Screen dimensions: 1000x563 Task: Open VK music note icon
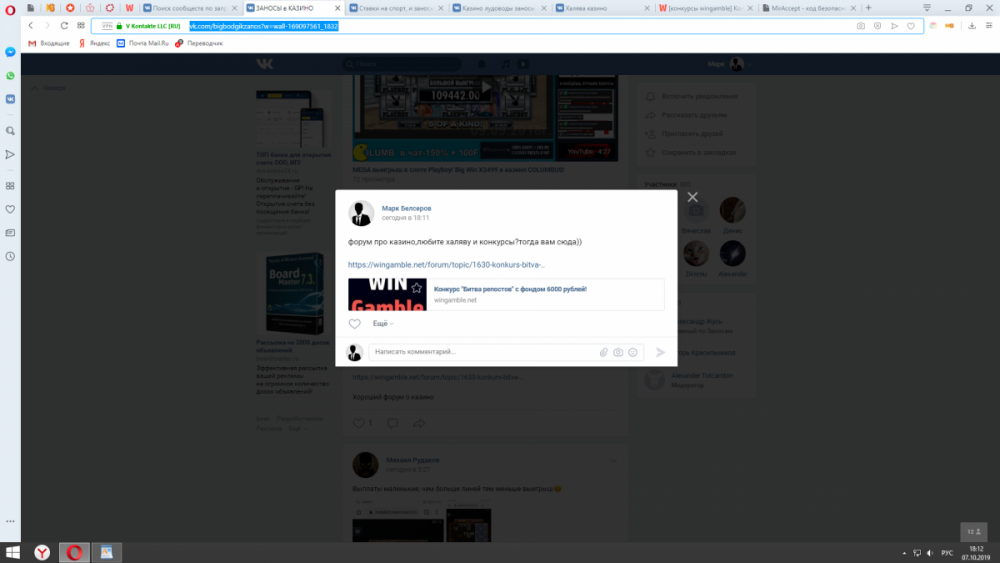click(505, 64)
